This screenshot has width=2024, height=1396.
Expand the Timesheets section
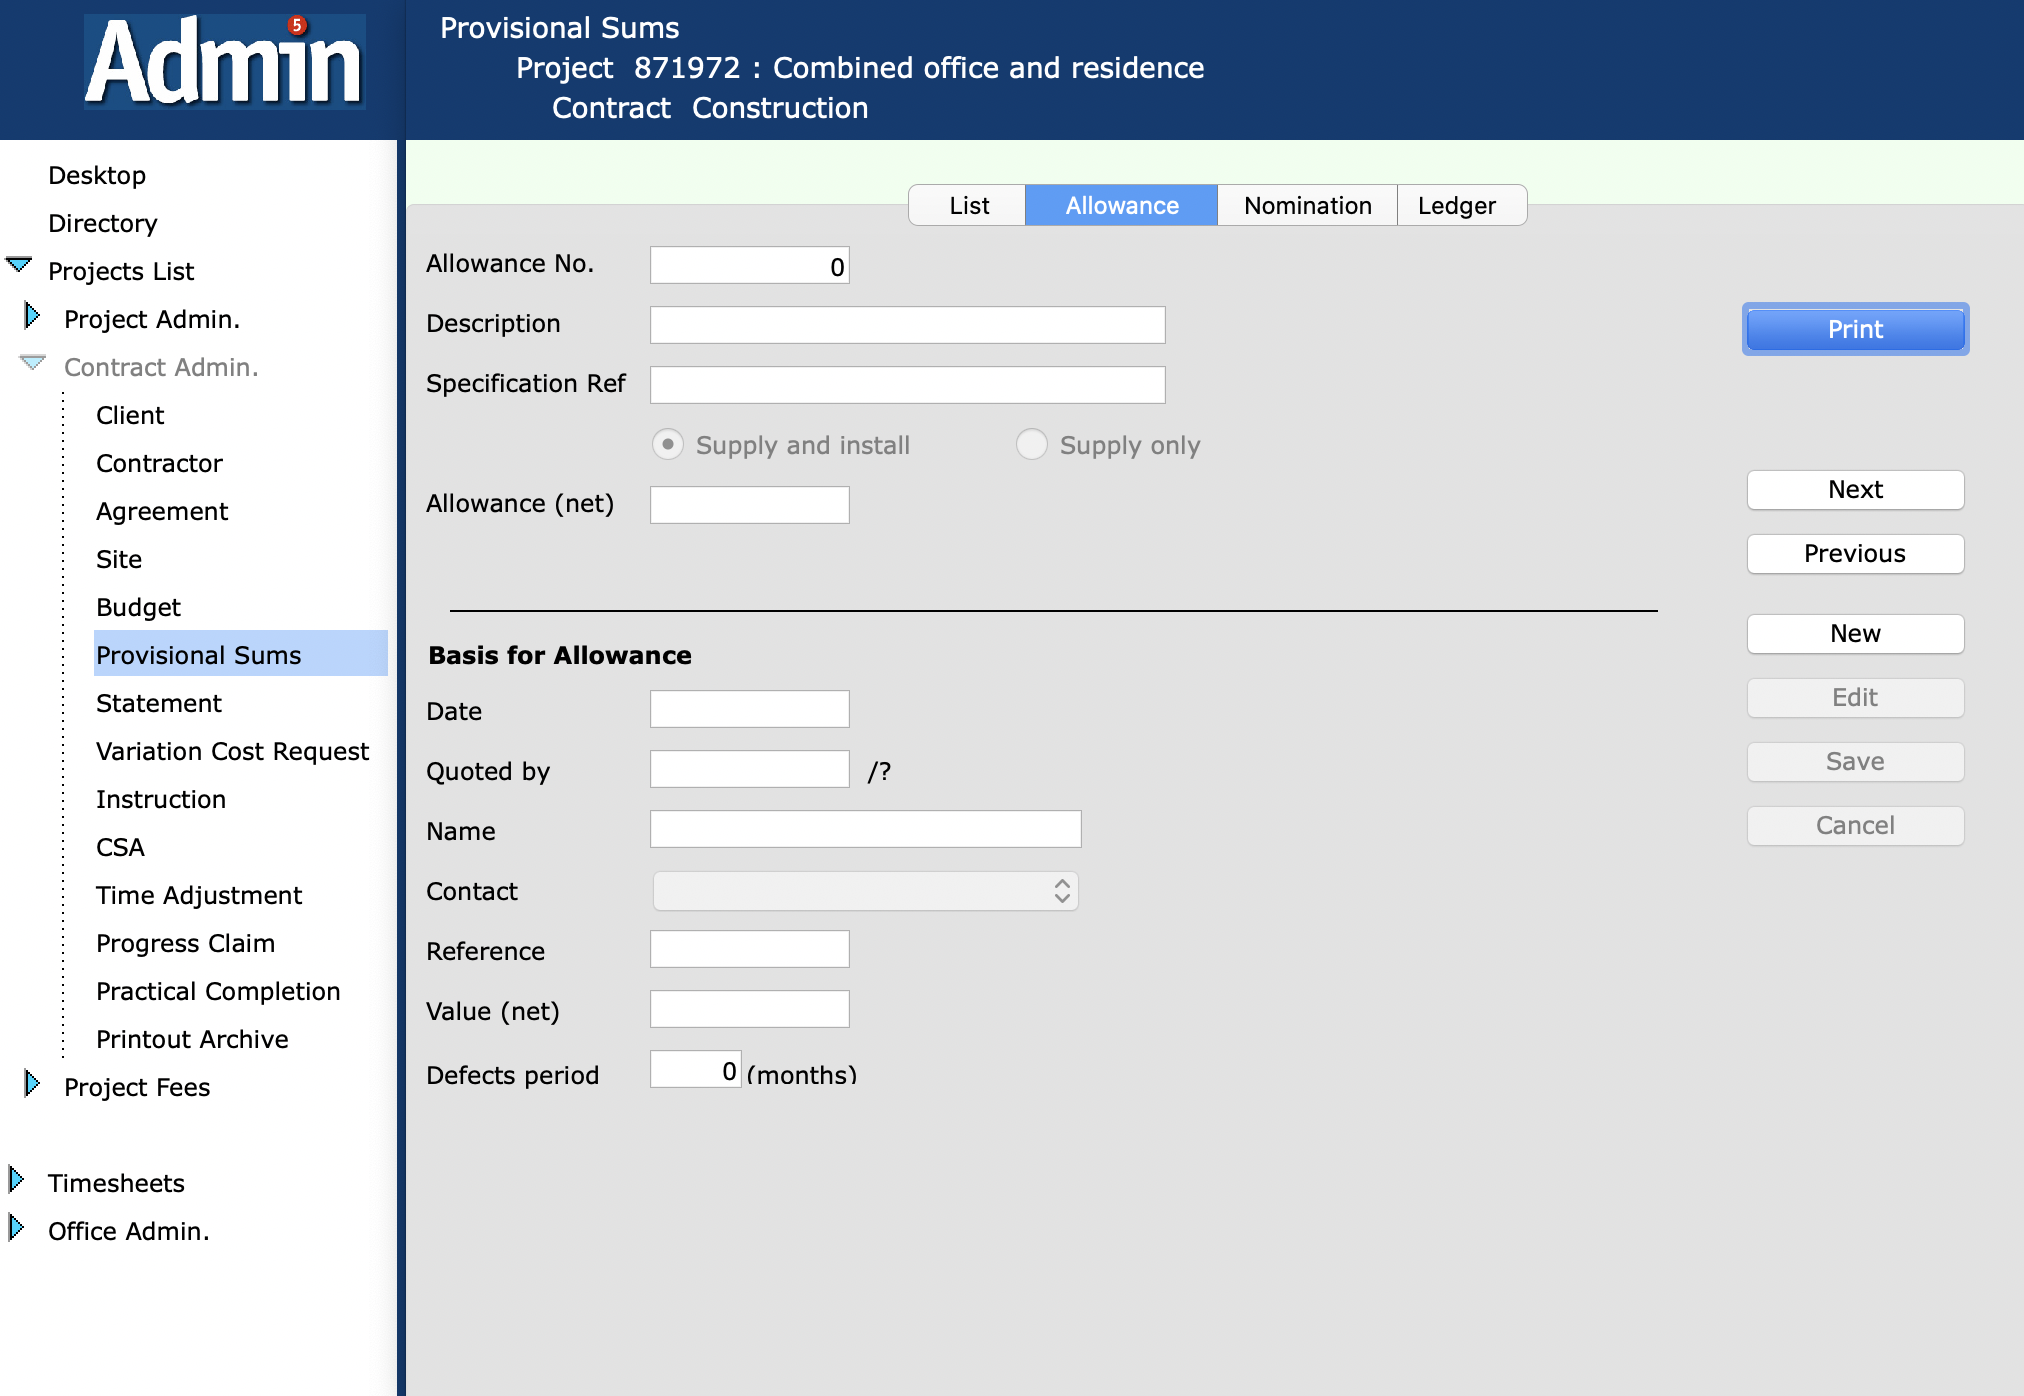click(x=16, y=1180)
